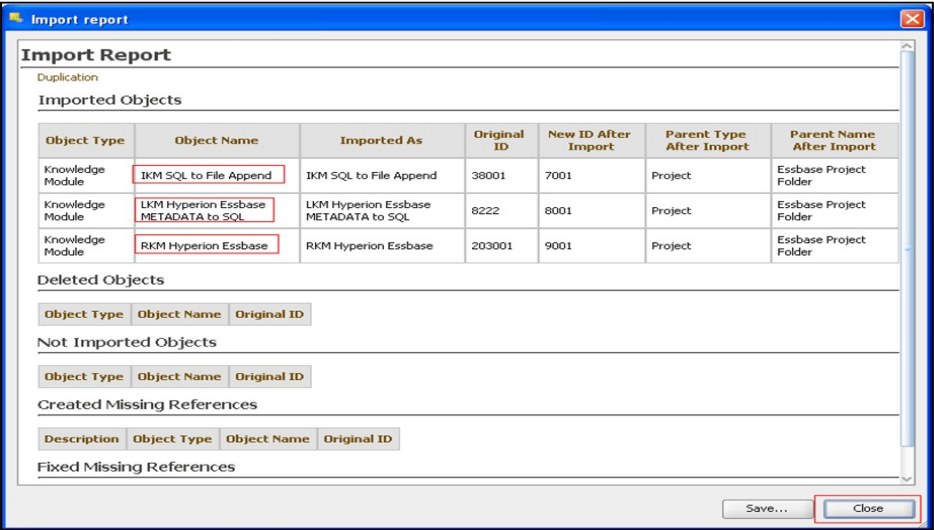Viewport: 934px width, 530px height.
Task: Click Imported Objects 'Object Name' header
Action: [x=217, y=141]
